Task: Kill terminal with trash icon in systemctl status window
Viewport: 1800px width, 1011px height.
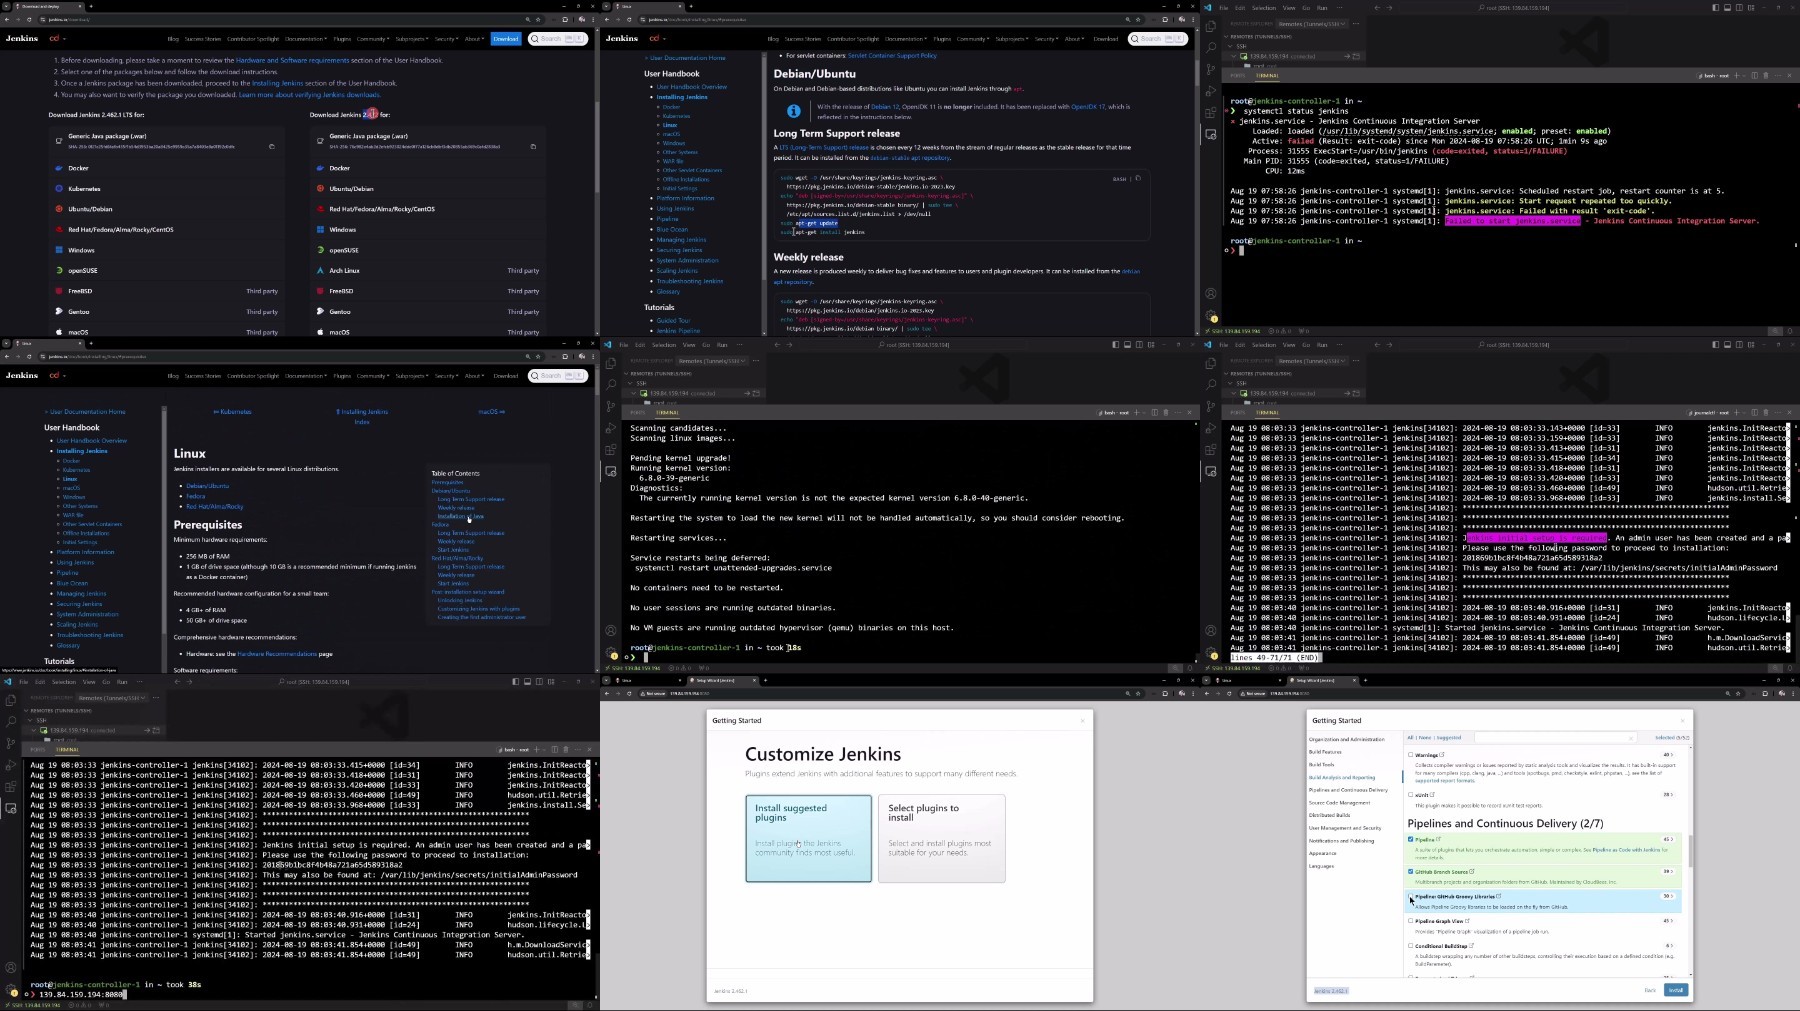Action: point(1765,75)
